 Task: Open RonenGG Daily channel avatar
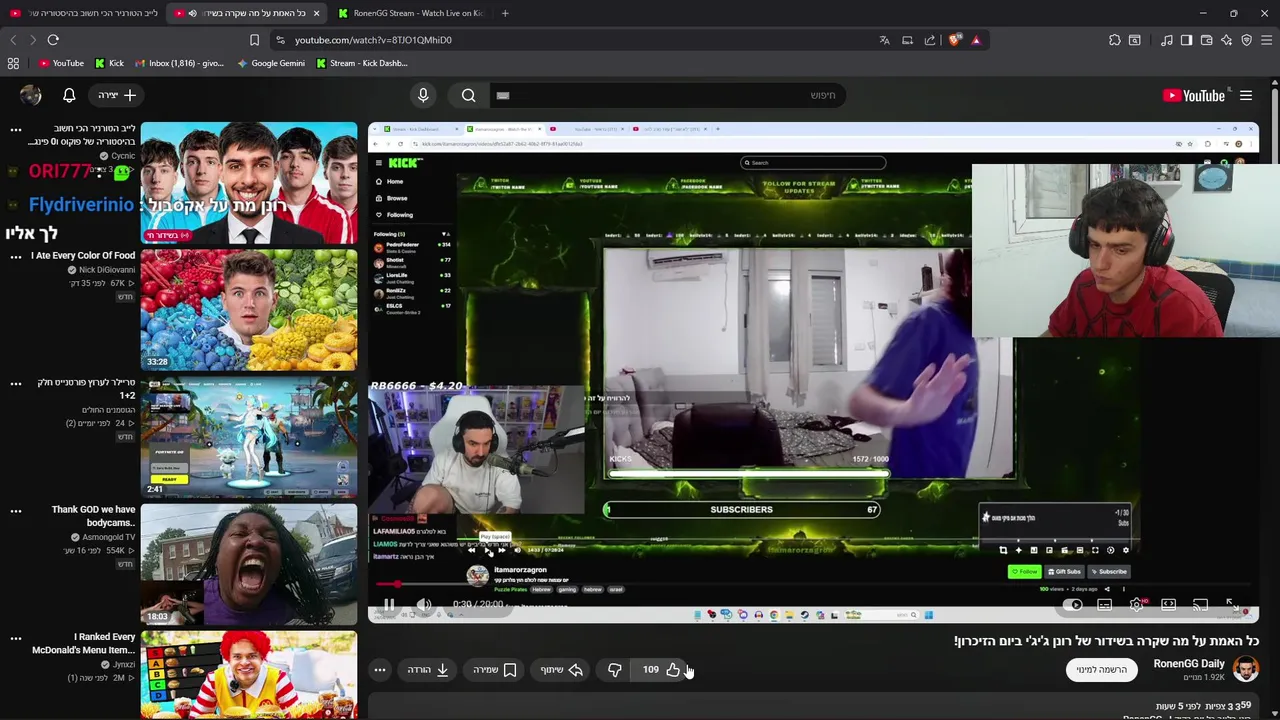(1246, 669)
